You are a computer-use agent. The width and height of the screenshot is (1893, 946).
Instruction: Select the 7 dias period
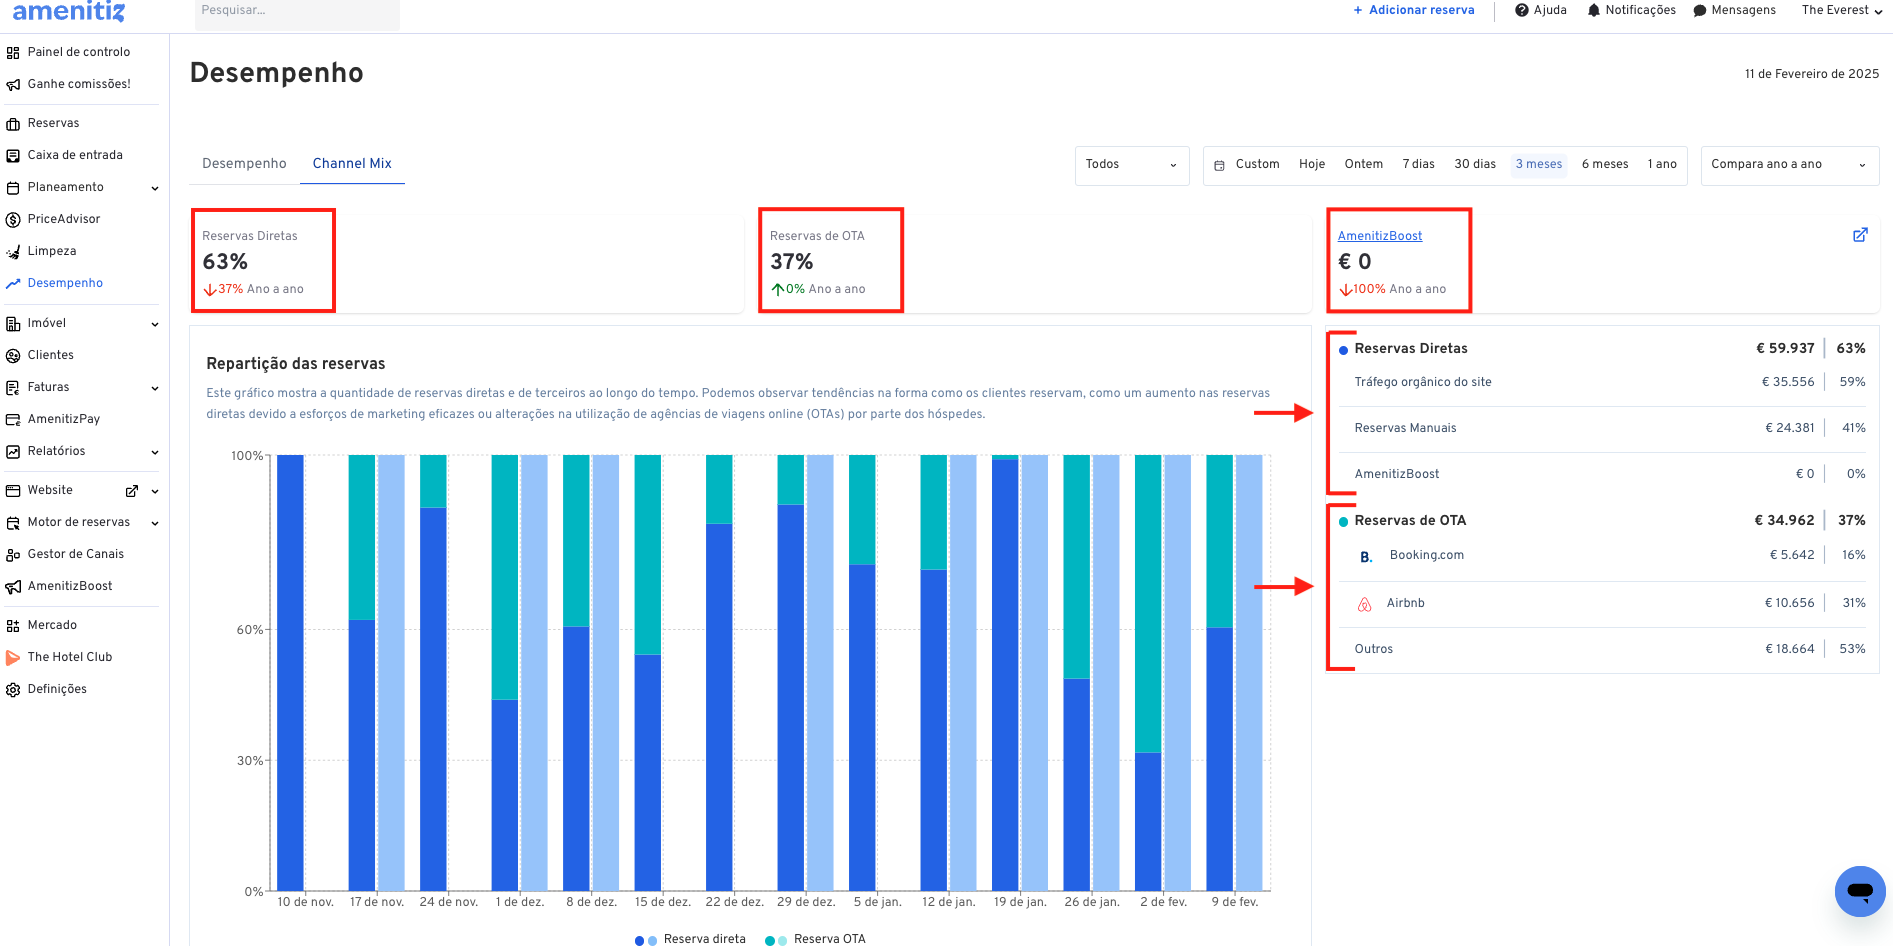1418,165
